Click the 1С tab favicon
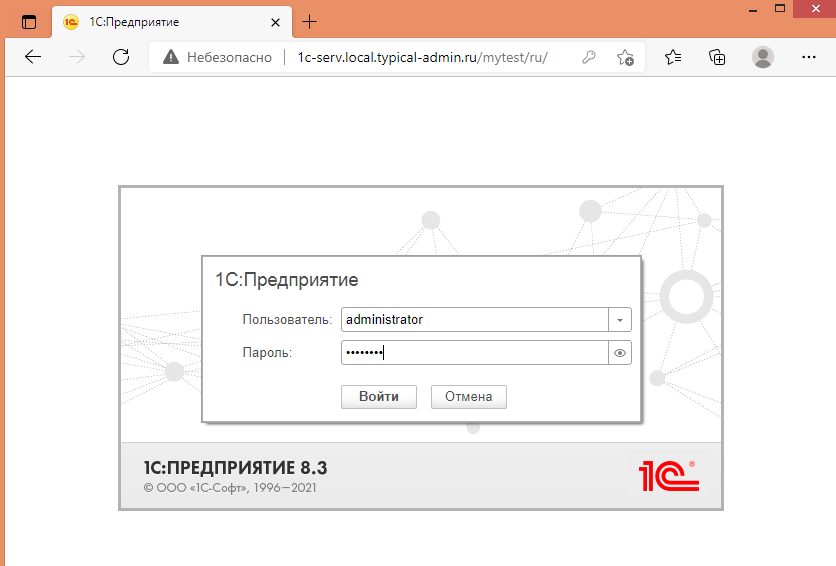This screenshot has height=566, width=836. coord(71,22)
